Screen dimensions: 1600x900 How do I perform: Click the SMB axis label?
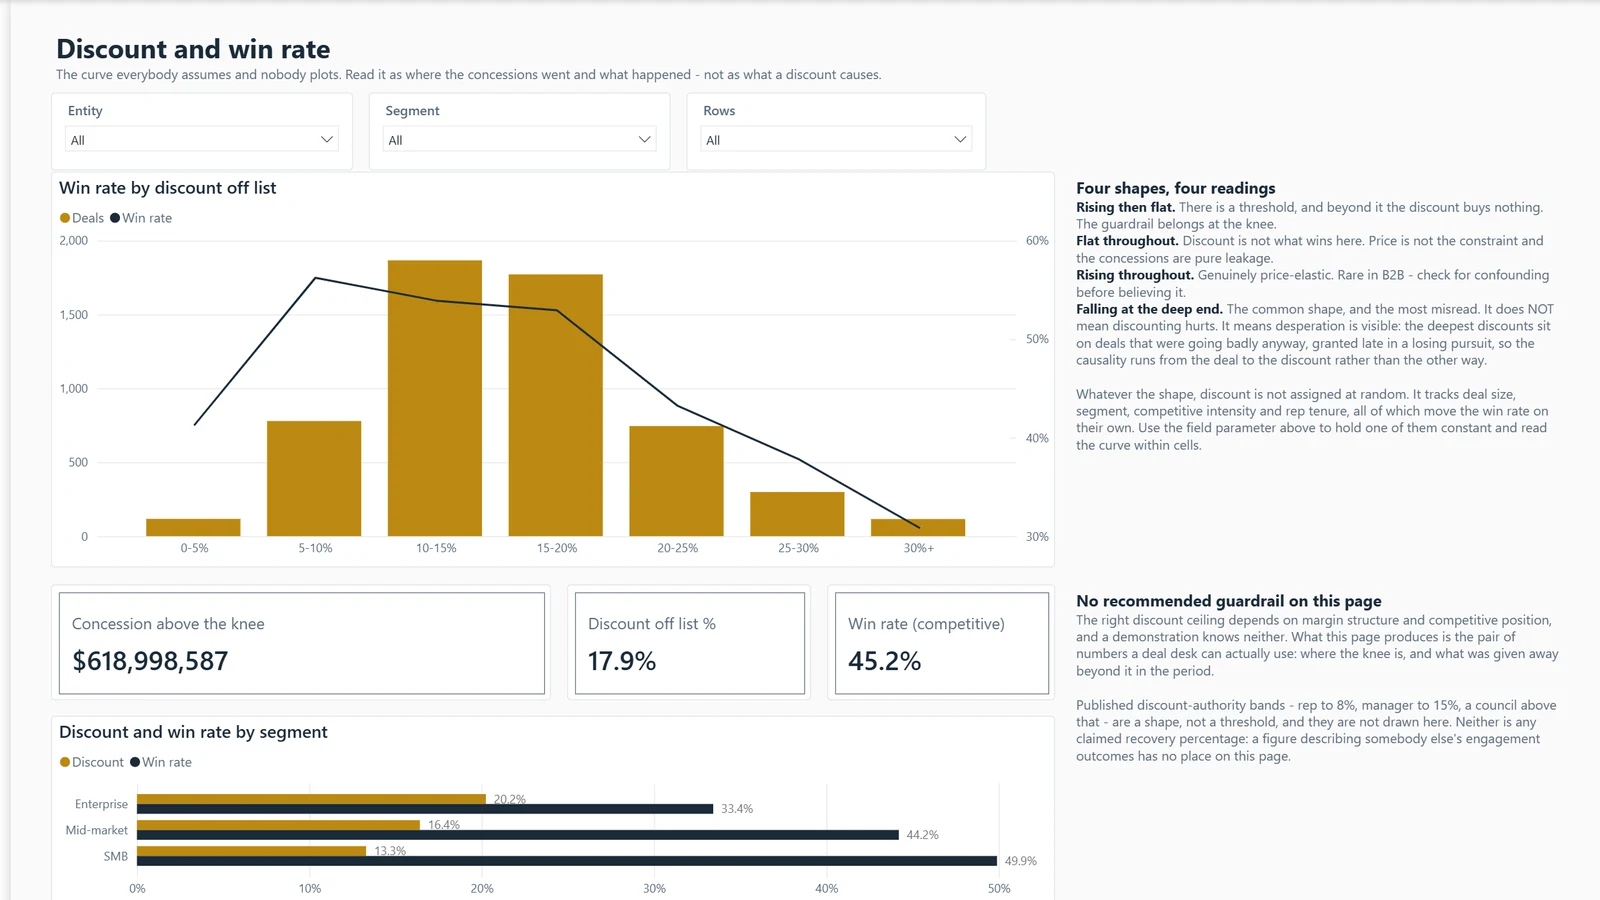point(116,856)
